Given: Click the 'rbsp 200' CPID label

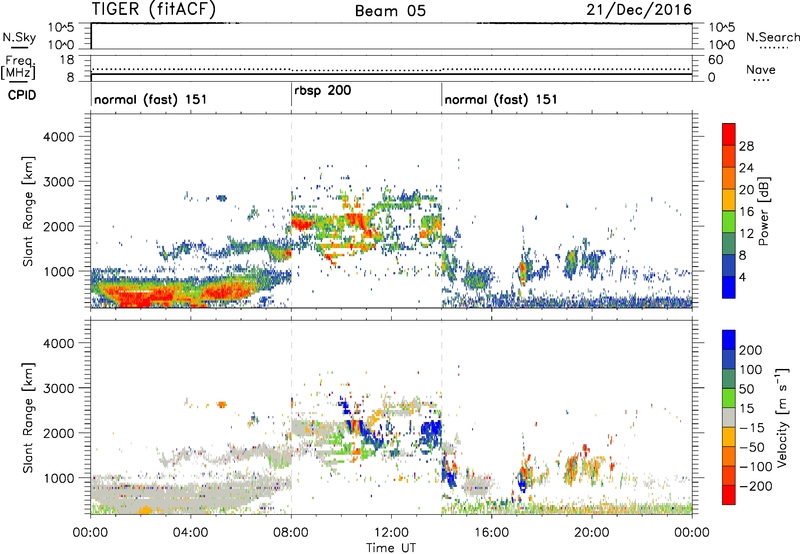Looking at the screenshot, I should coord(322,90).
